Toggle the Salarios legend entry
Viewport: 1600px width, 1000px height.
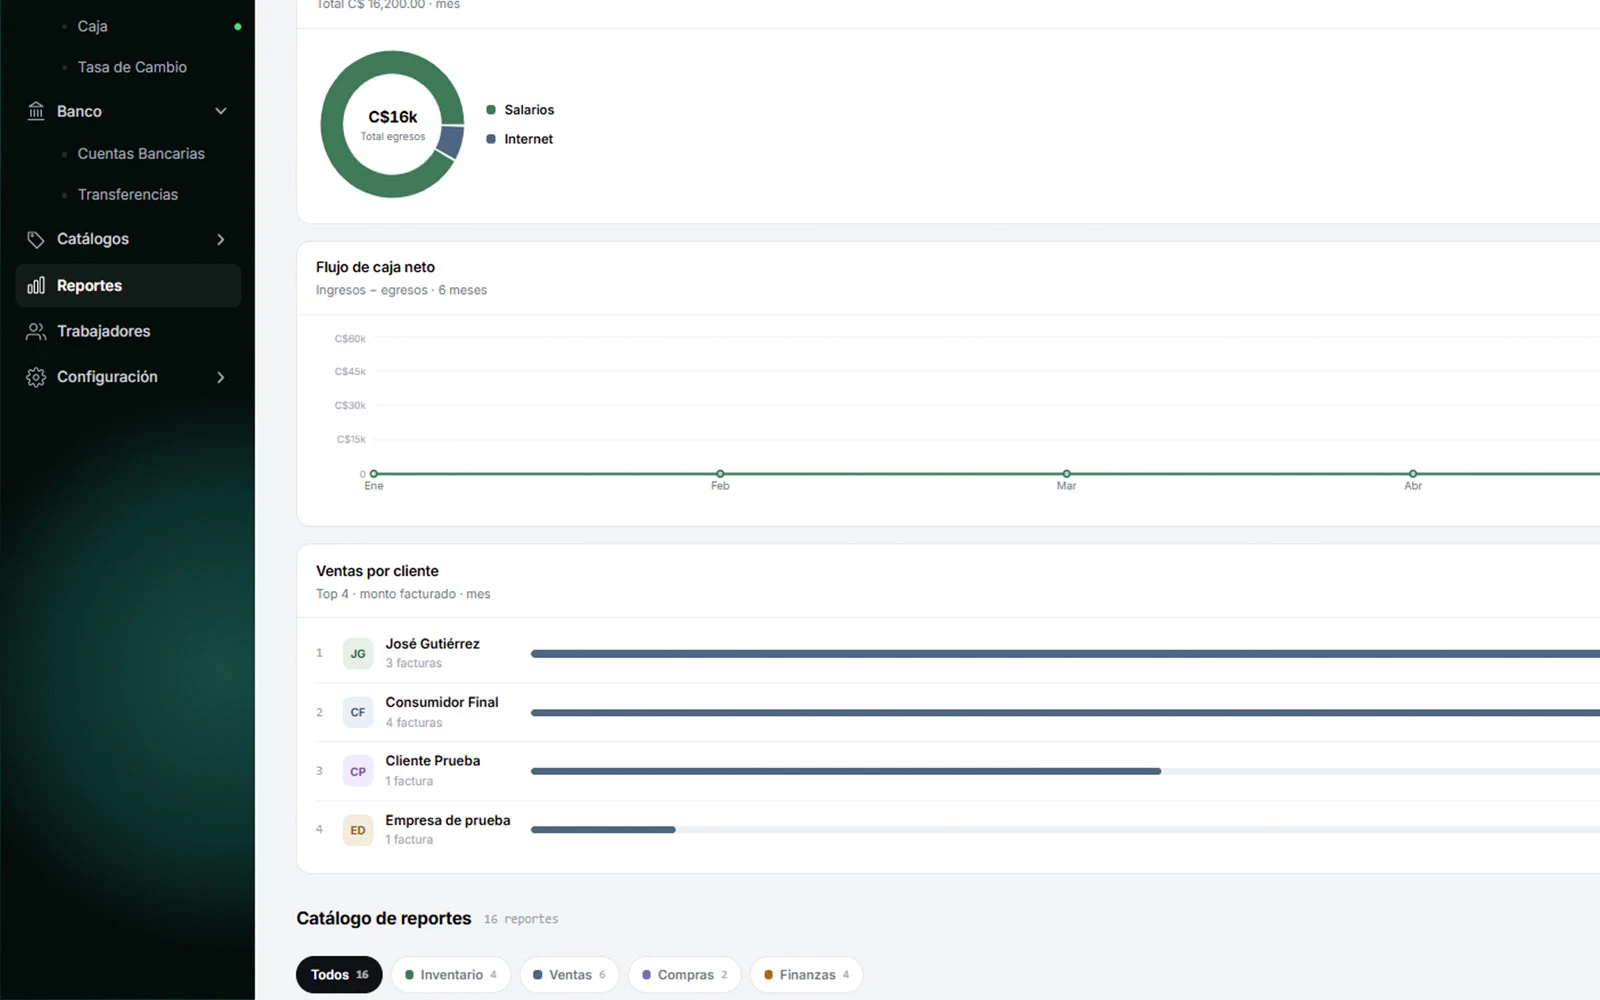[520, 110]
